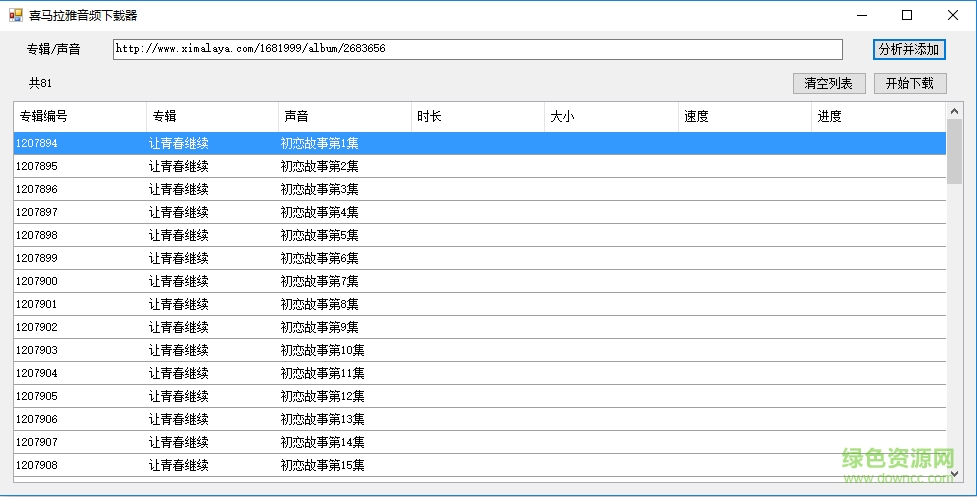Click album number 1207896

(37, 189)
